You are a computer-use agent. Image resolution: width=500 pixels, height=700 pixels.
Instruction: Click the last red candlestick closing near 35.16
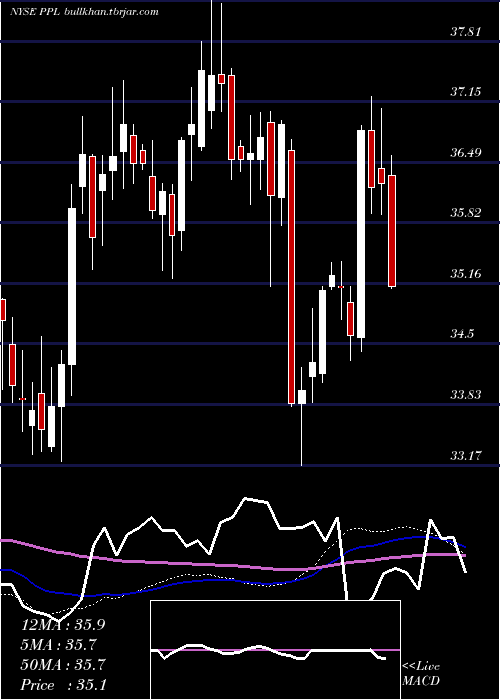click(392, 231)
